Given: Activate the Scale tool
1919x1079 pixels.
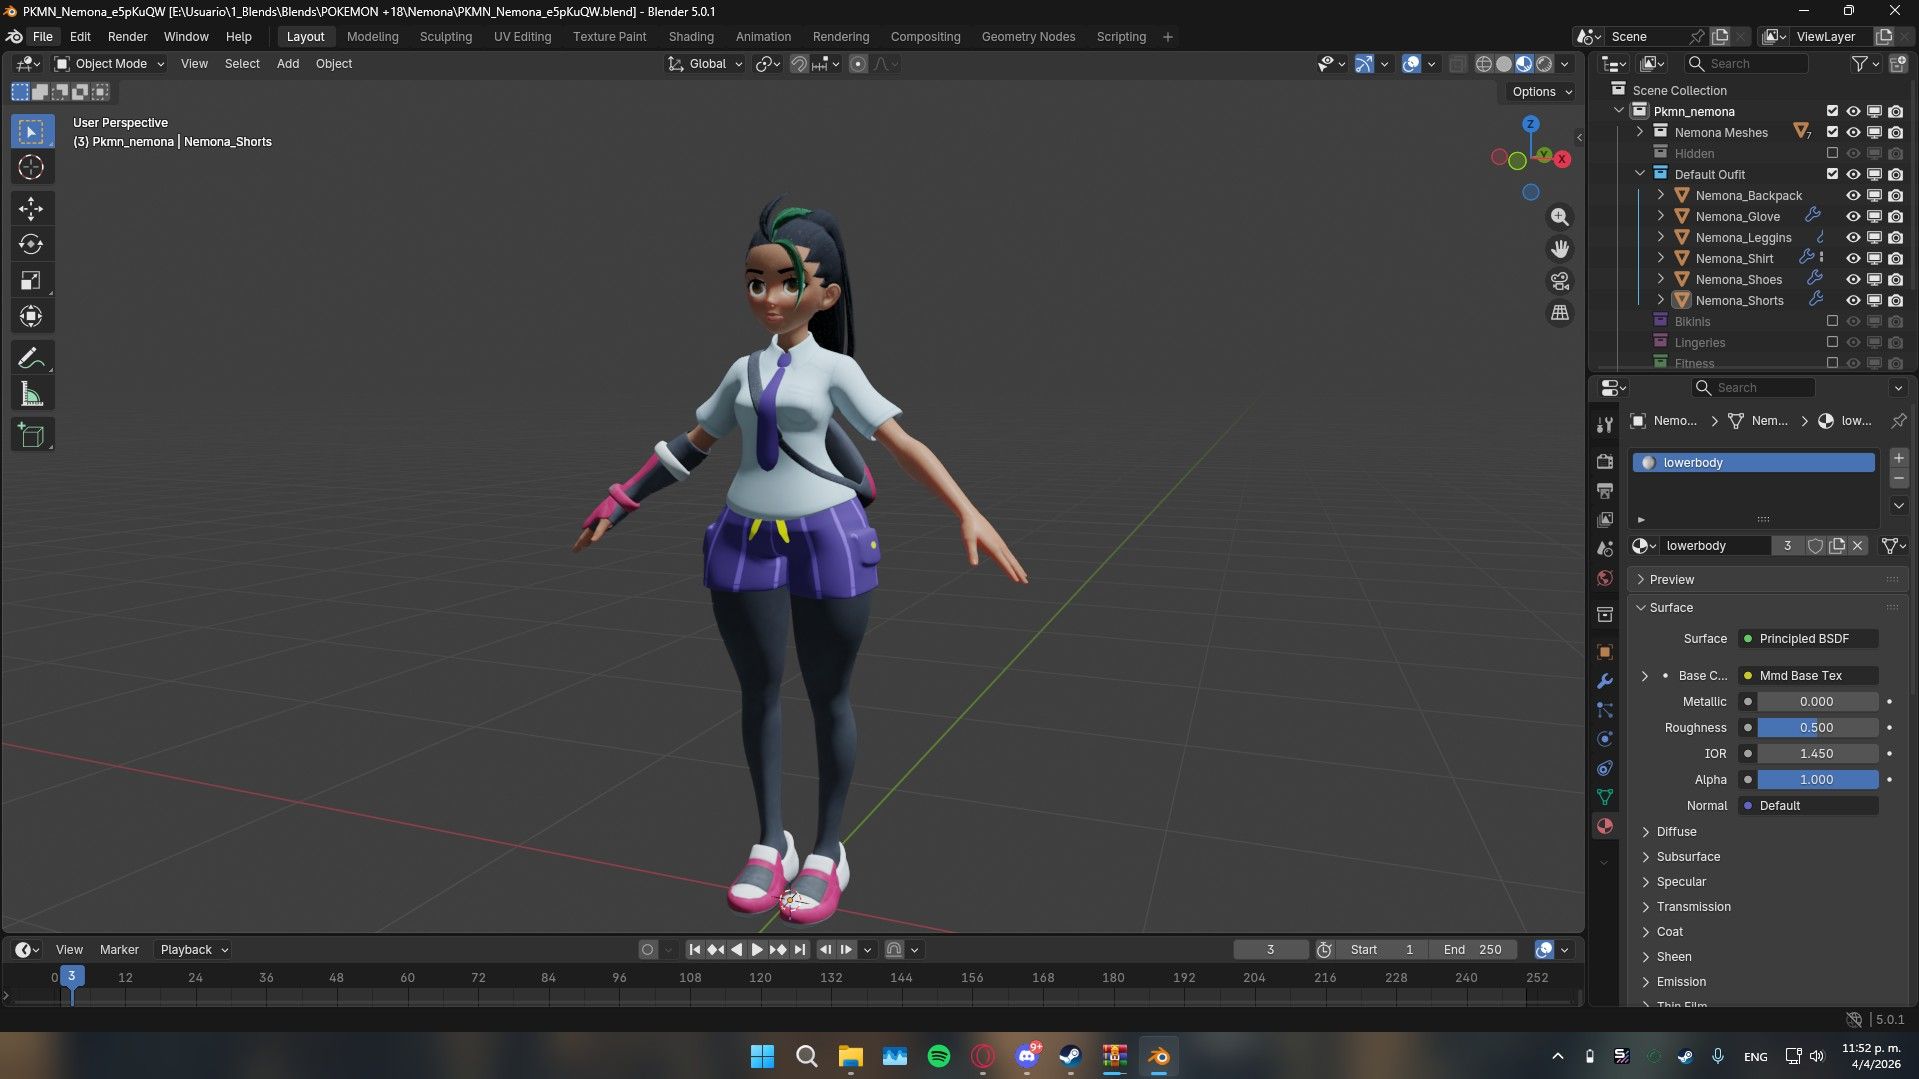Looking at the screenshot, I should point(31,281).
